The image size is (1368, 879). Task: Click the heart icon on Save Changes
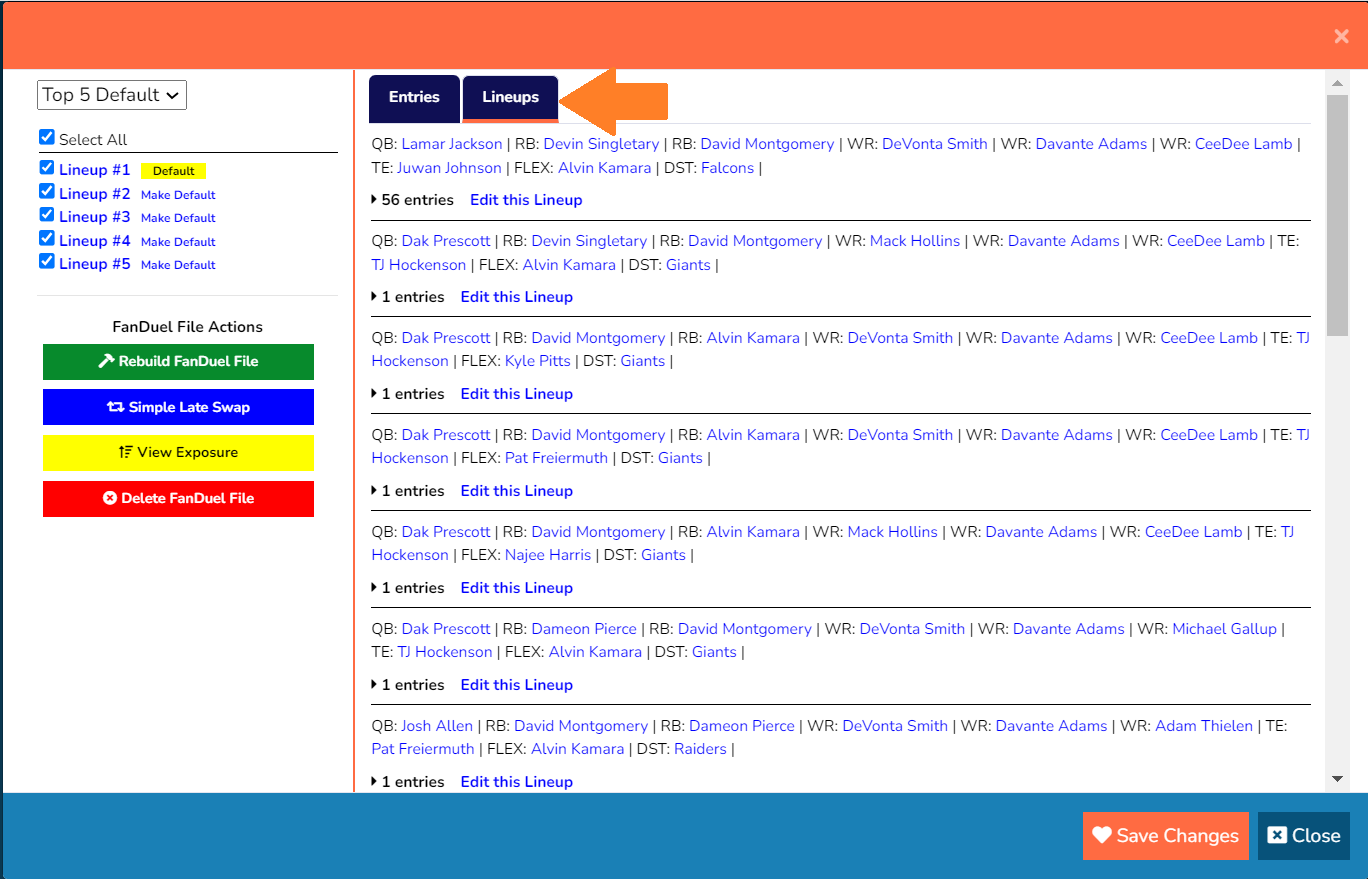[x=1104, y=836]
